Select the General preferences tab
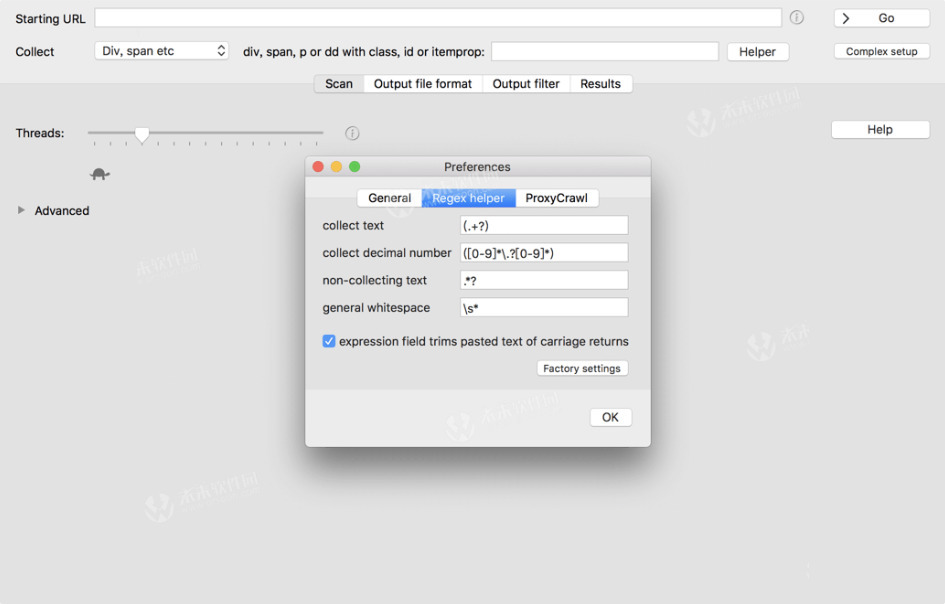 pyautogui.click(x=389, y=198)
